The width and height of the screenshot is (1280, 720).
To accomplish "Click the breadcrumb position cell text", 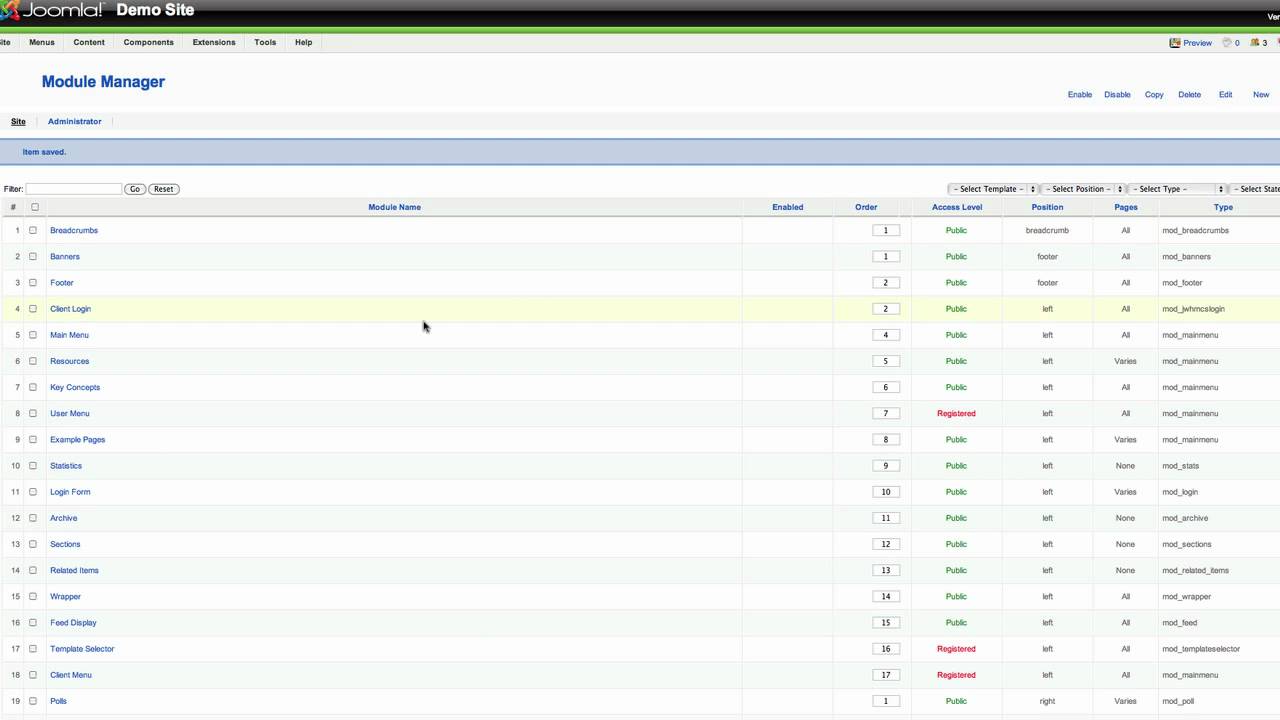I will [x=1047, y=230].
